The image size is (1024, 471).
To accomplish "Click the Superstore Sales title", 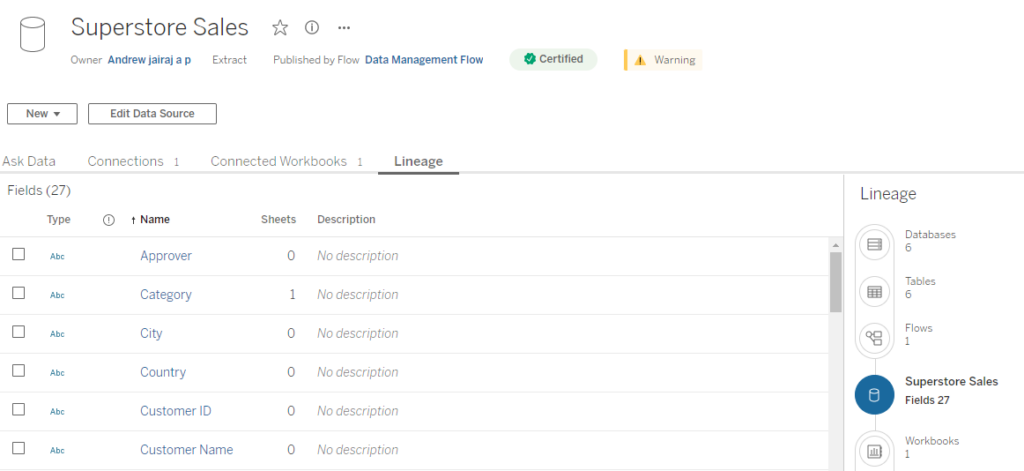I will (x=160, y=27).
